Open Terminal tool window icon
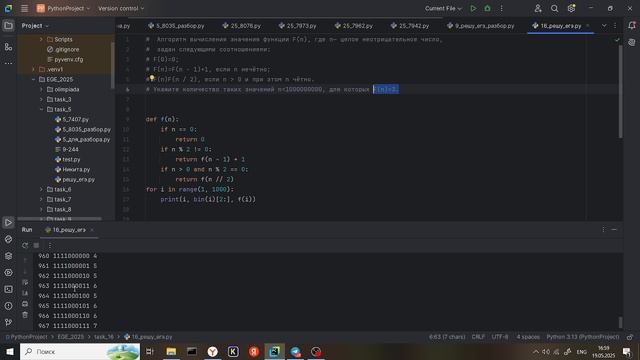This screenshot has height=360, width=640. pyautogui.click(x=8, y=289)
